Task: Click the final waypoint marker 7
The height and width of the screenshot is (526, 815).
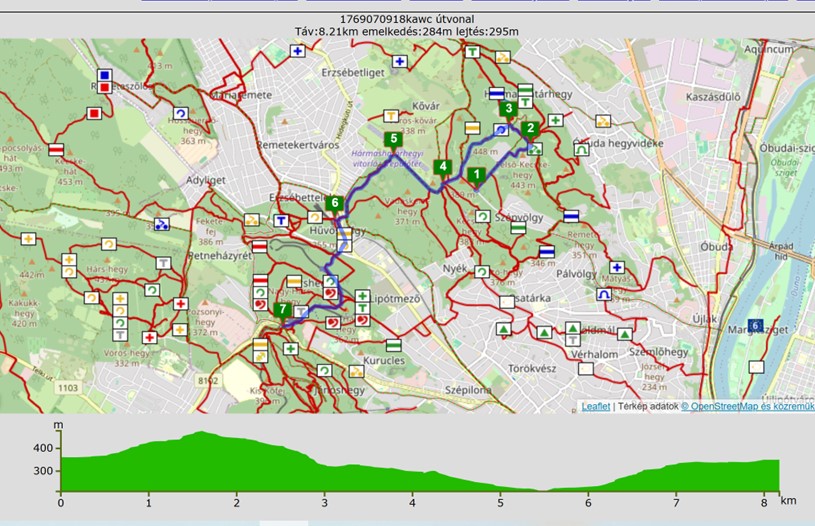Action: (x=283, y=310)
